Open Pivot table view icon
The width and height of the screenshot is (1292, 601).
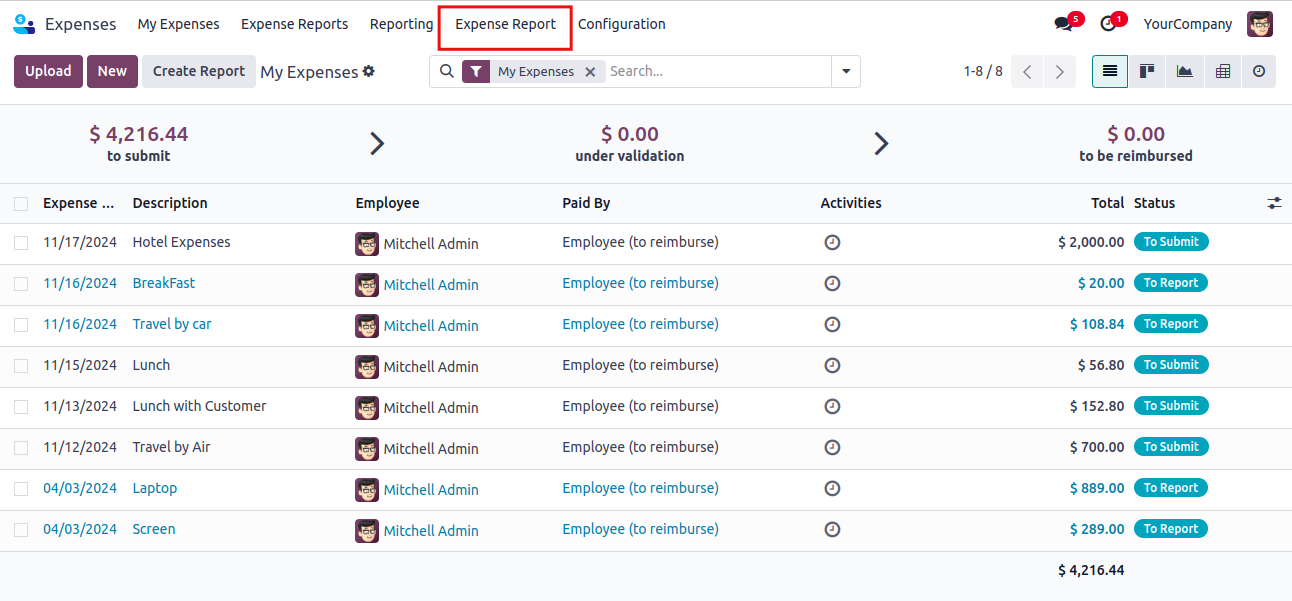tap(1222, 71)
